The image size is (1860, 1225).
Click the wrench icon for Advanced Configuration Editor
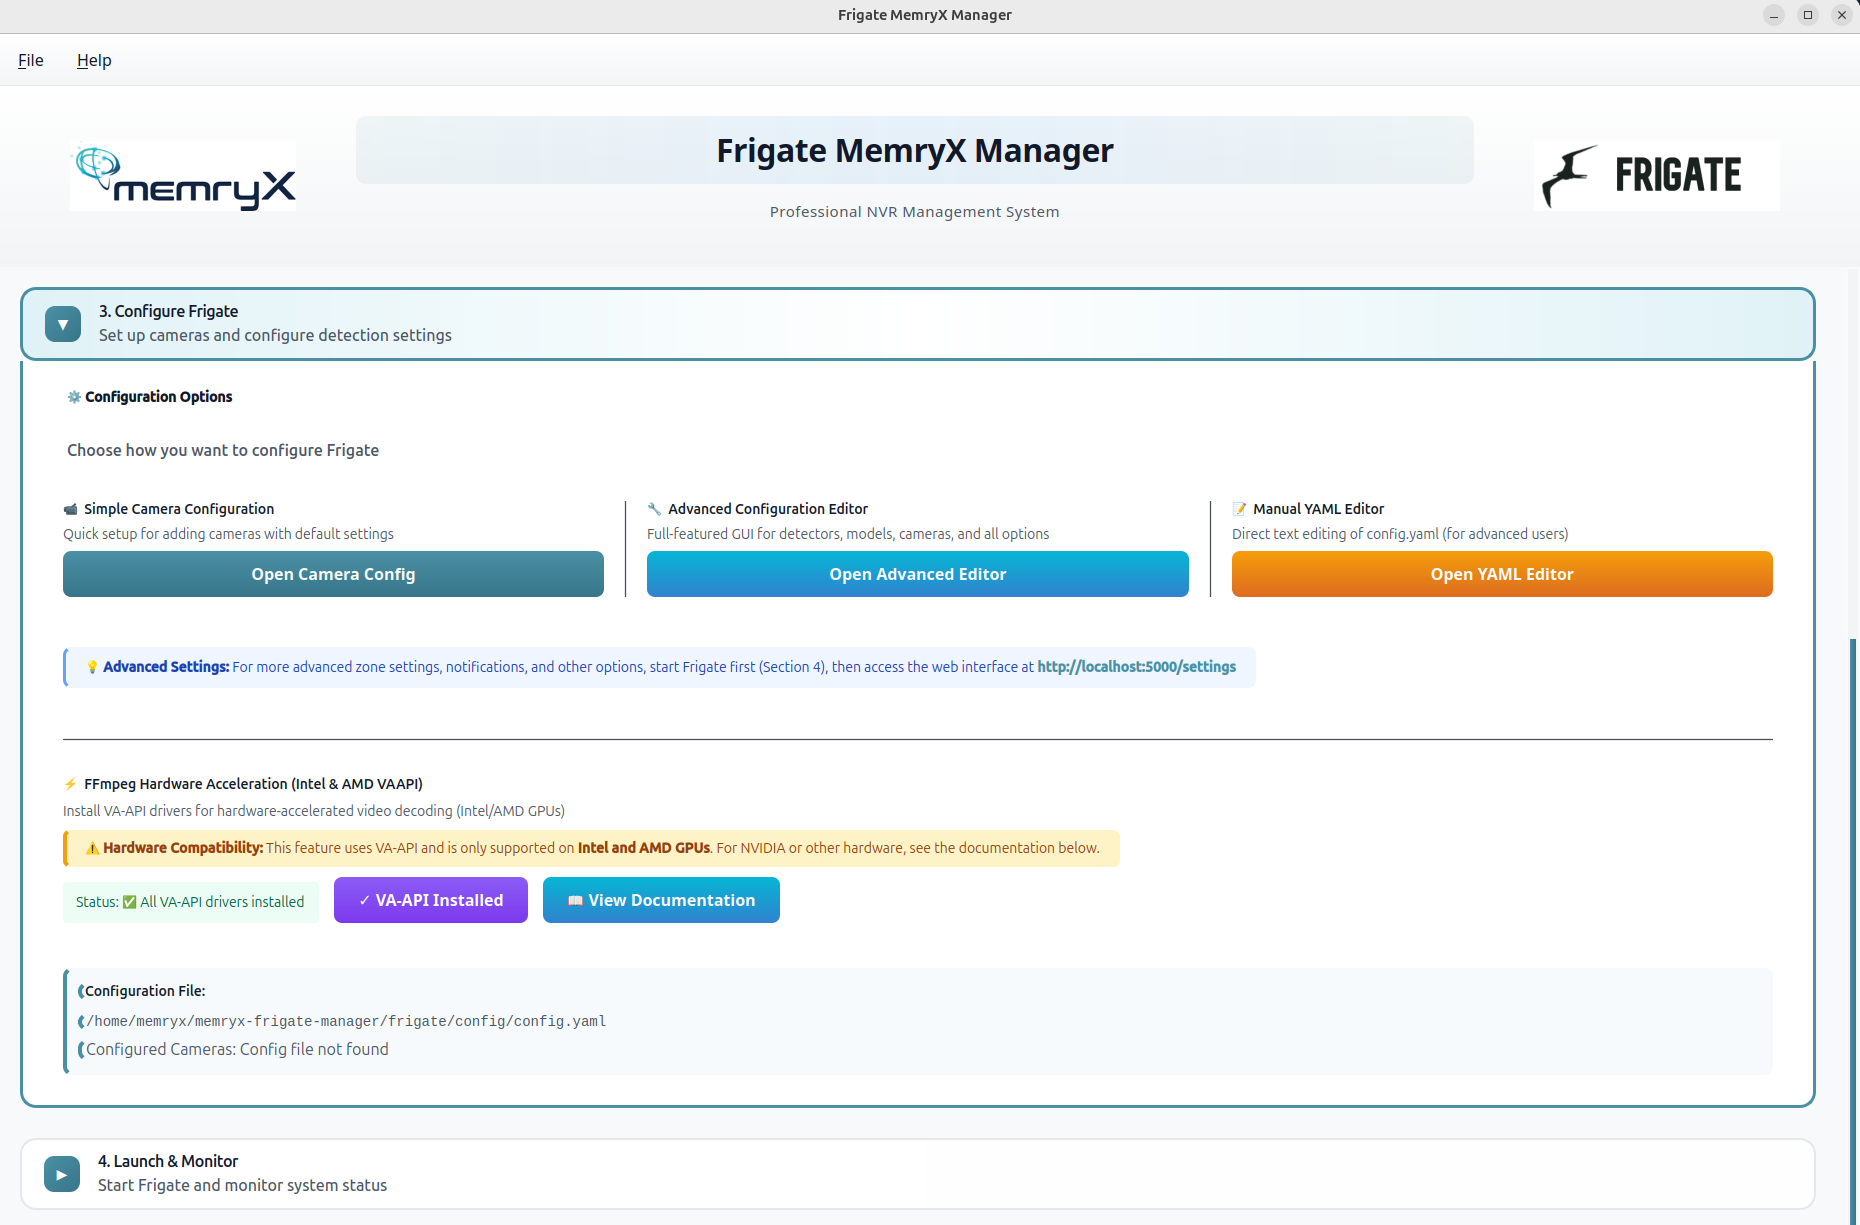click(x=654, y=509)
